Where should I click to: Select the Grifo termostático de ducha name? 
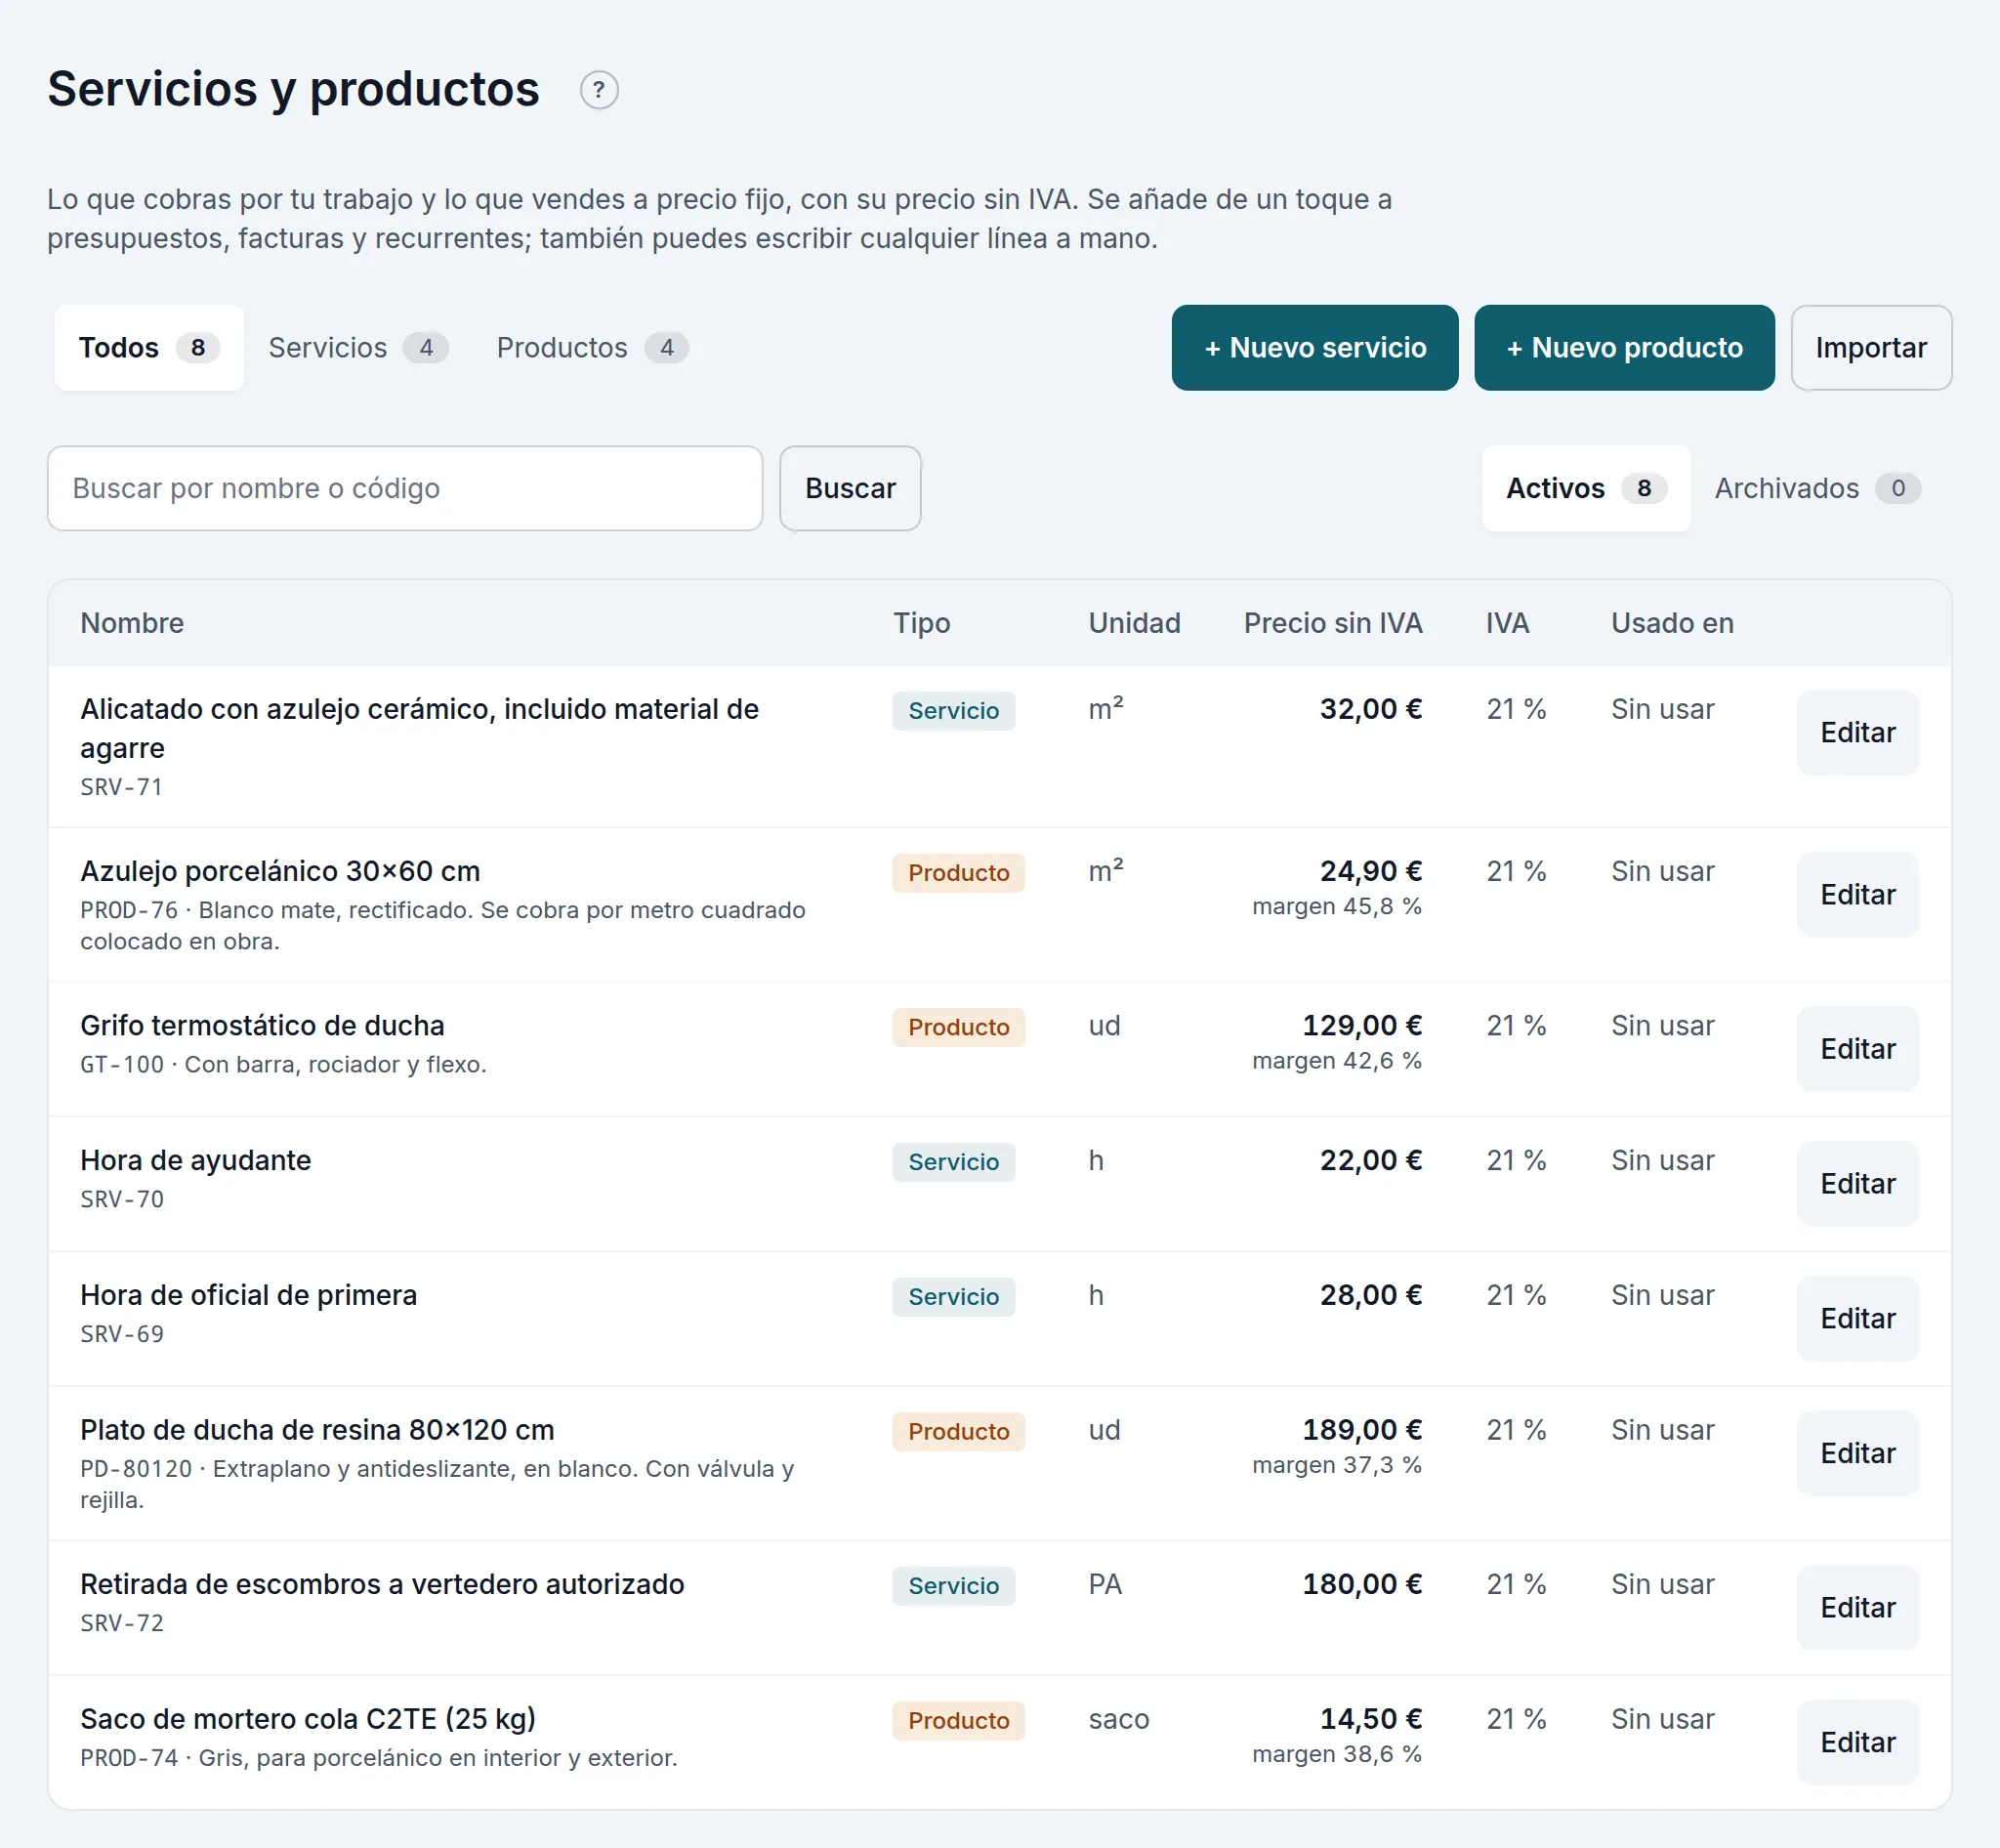[262, 1025]
